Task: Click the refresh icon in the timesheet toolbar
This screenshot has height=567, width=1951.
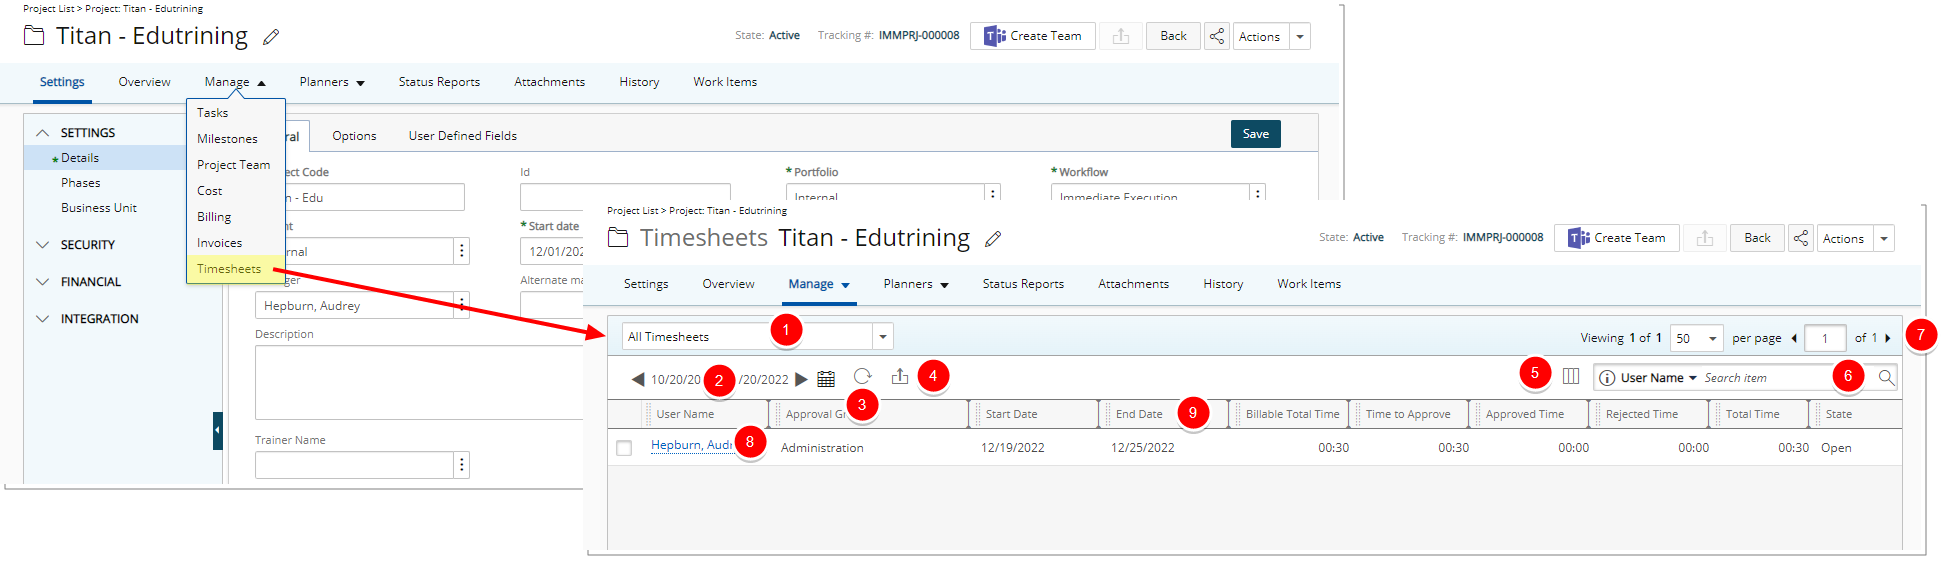Action: [x=862, y=376]
